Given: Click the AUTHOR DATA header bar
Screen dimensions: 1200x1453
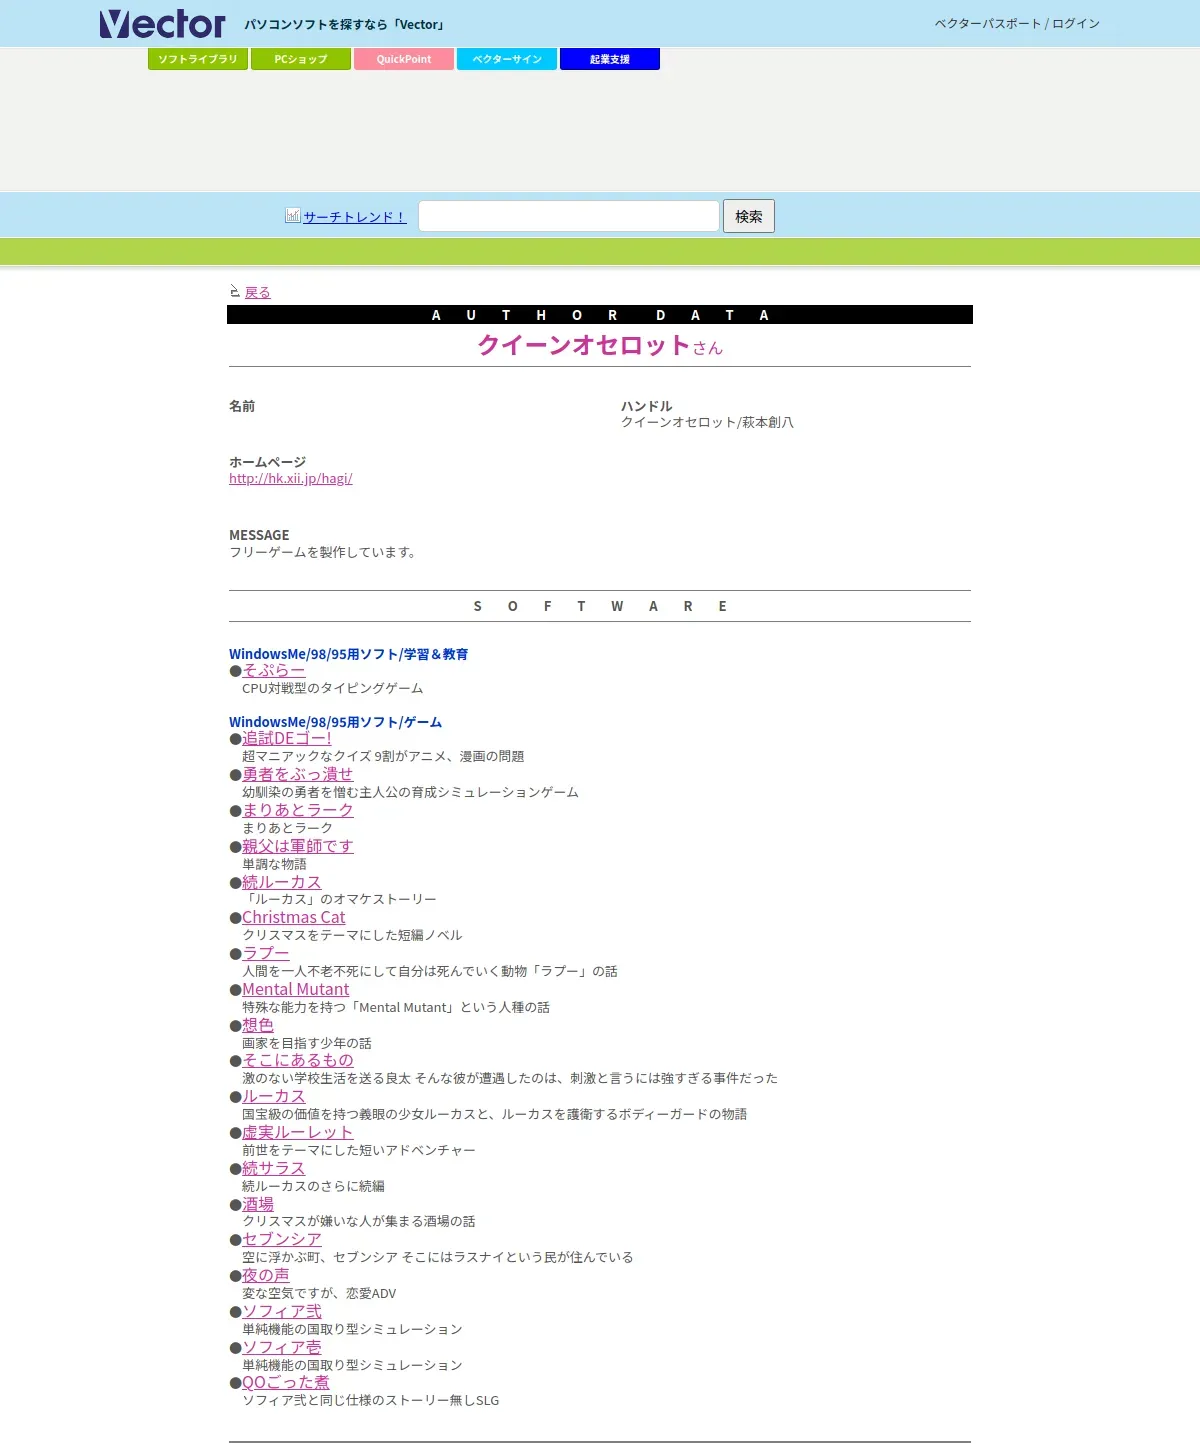Looking at the screenshot, I should coord(600,315).
